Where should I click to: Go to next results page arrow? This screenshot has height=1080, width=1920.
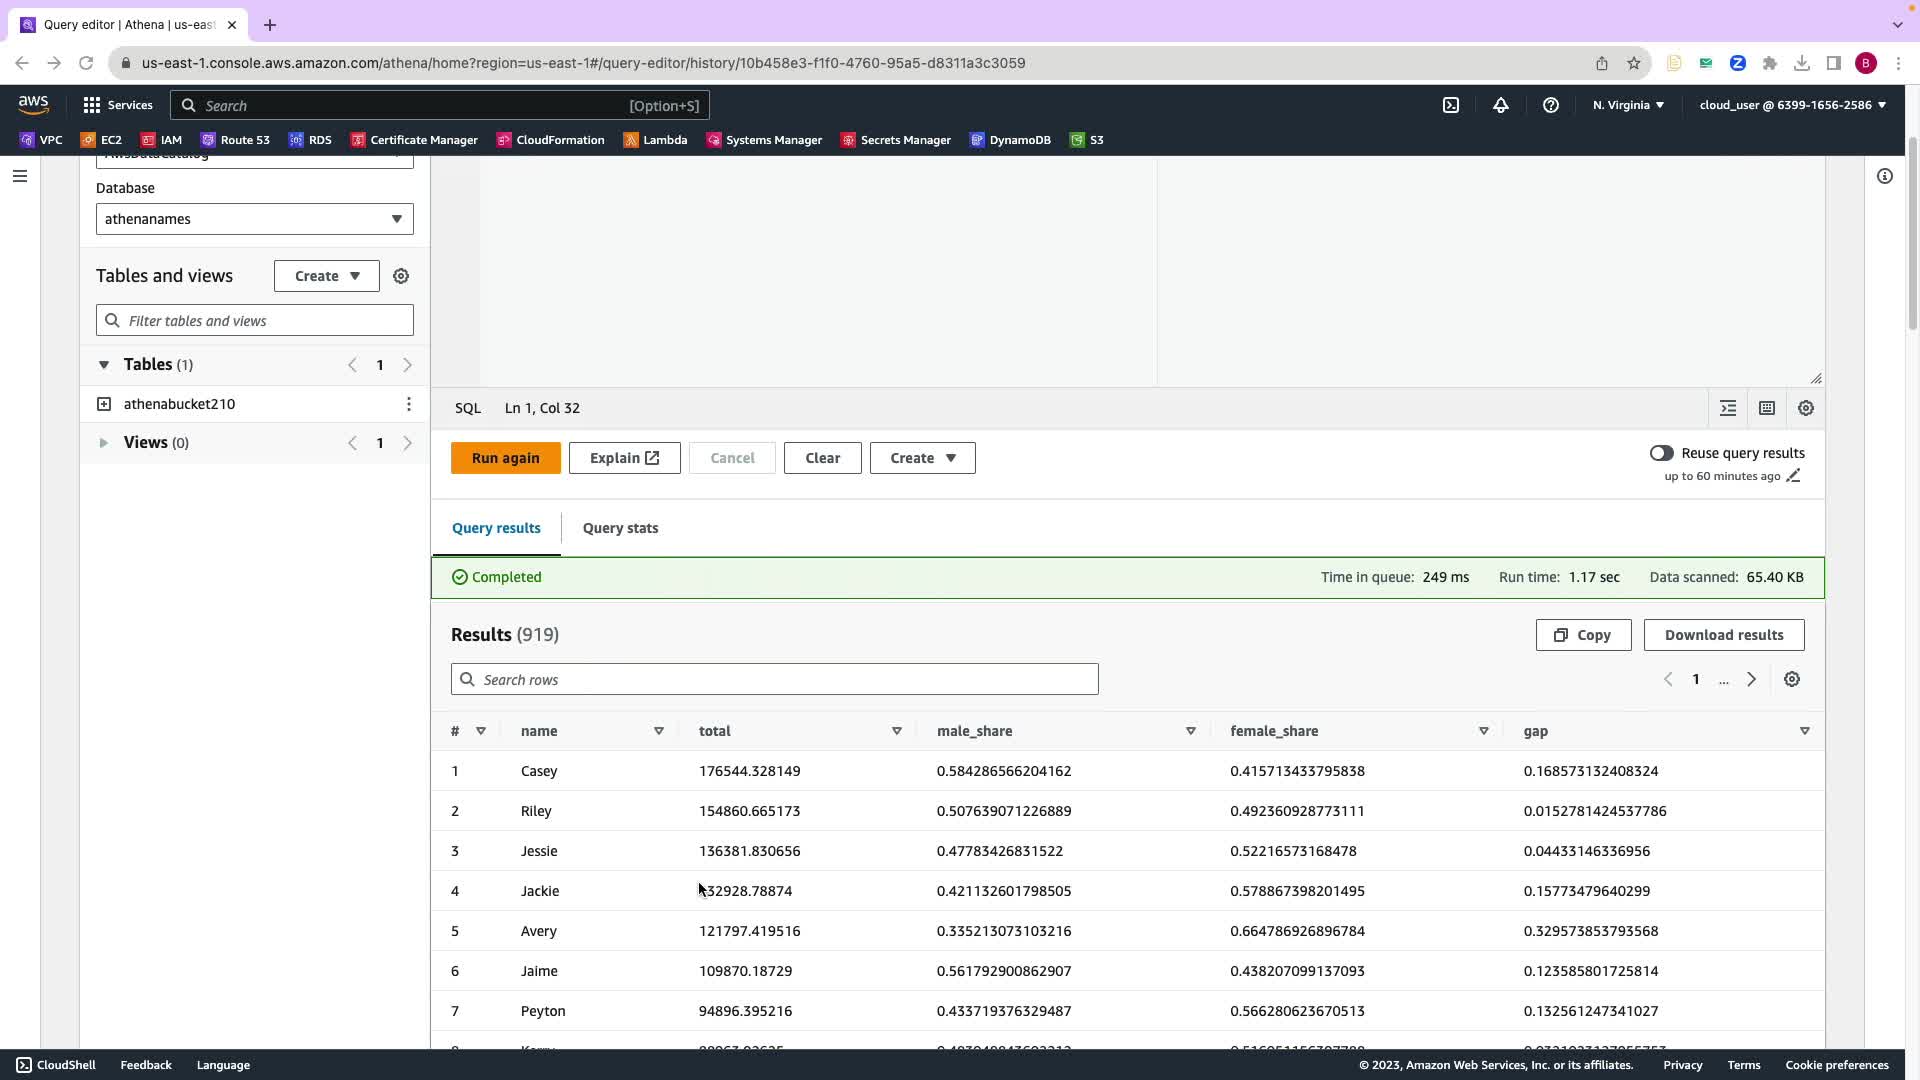[1751, 680]
